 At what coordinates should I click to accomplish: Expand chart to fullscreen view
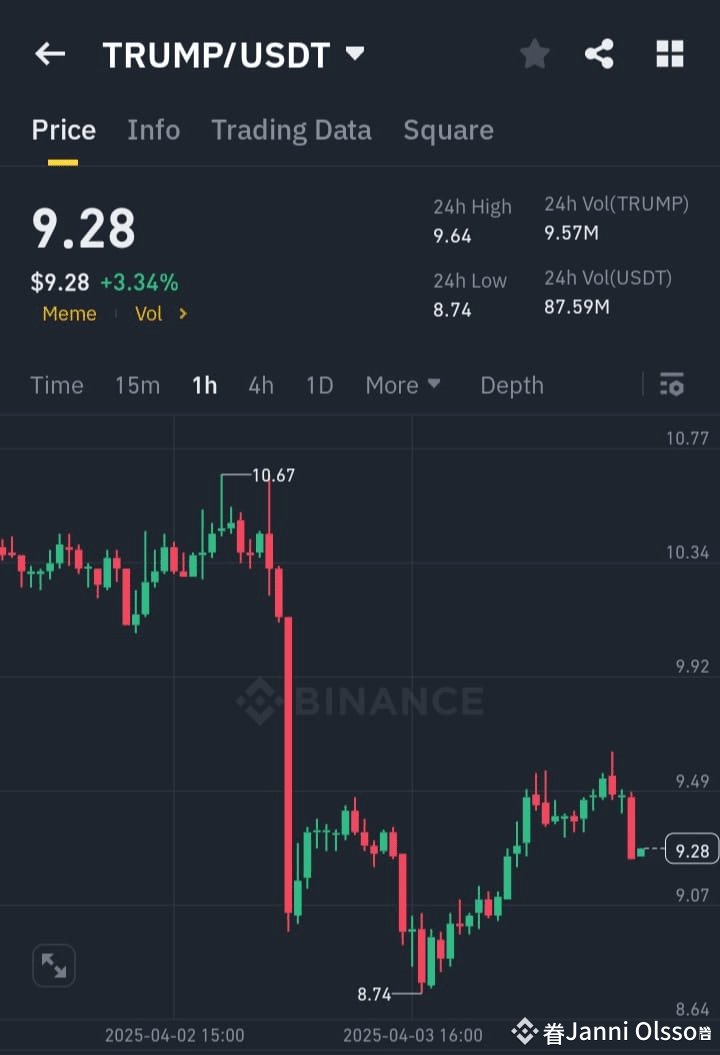pyautogui.click(x=54, y=965)
